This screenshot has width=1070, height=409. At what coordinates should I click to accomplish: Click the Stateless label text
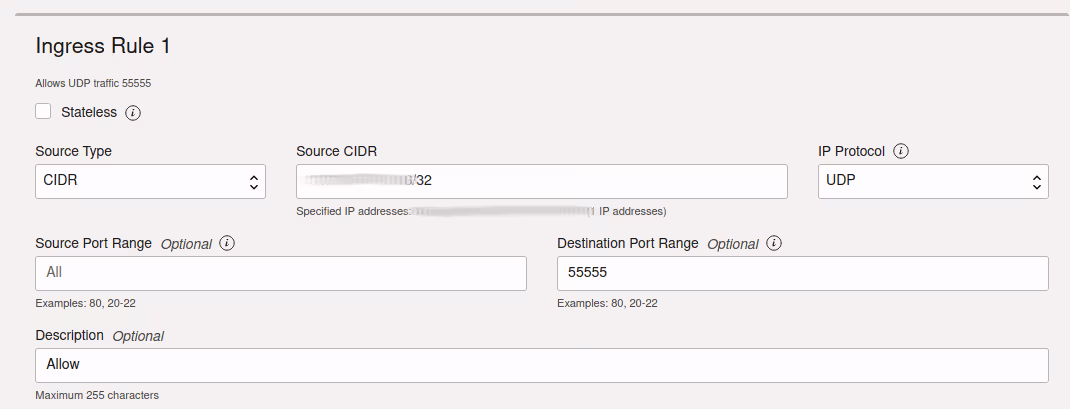(x=89, y=112)
